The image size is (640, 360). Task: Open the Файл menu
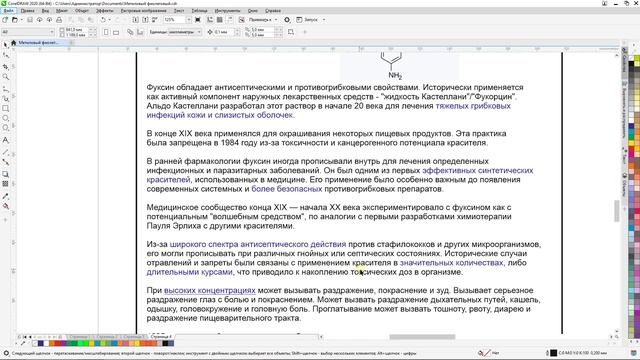tap(8, 11)
